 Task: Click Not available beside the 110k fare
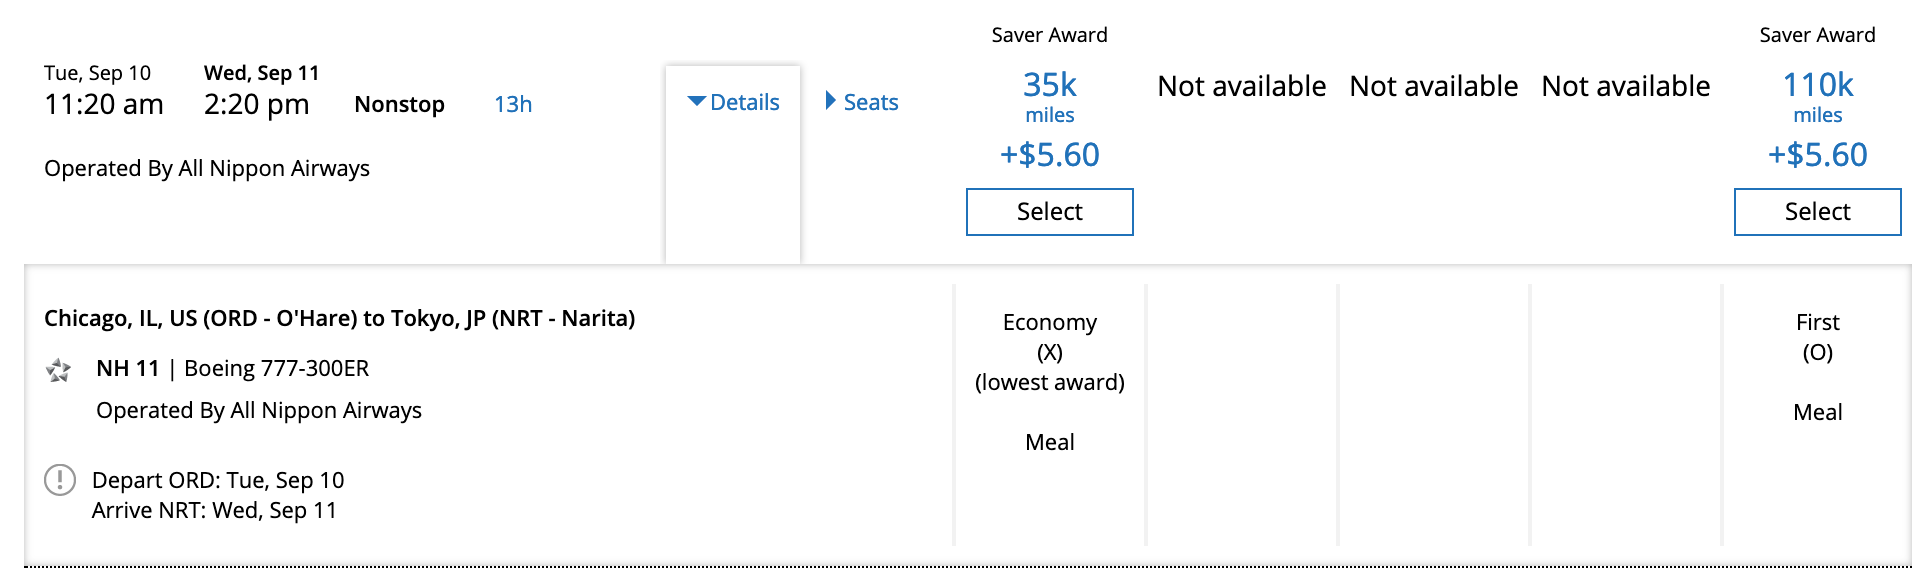click(x=1625, y=87)
